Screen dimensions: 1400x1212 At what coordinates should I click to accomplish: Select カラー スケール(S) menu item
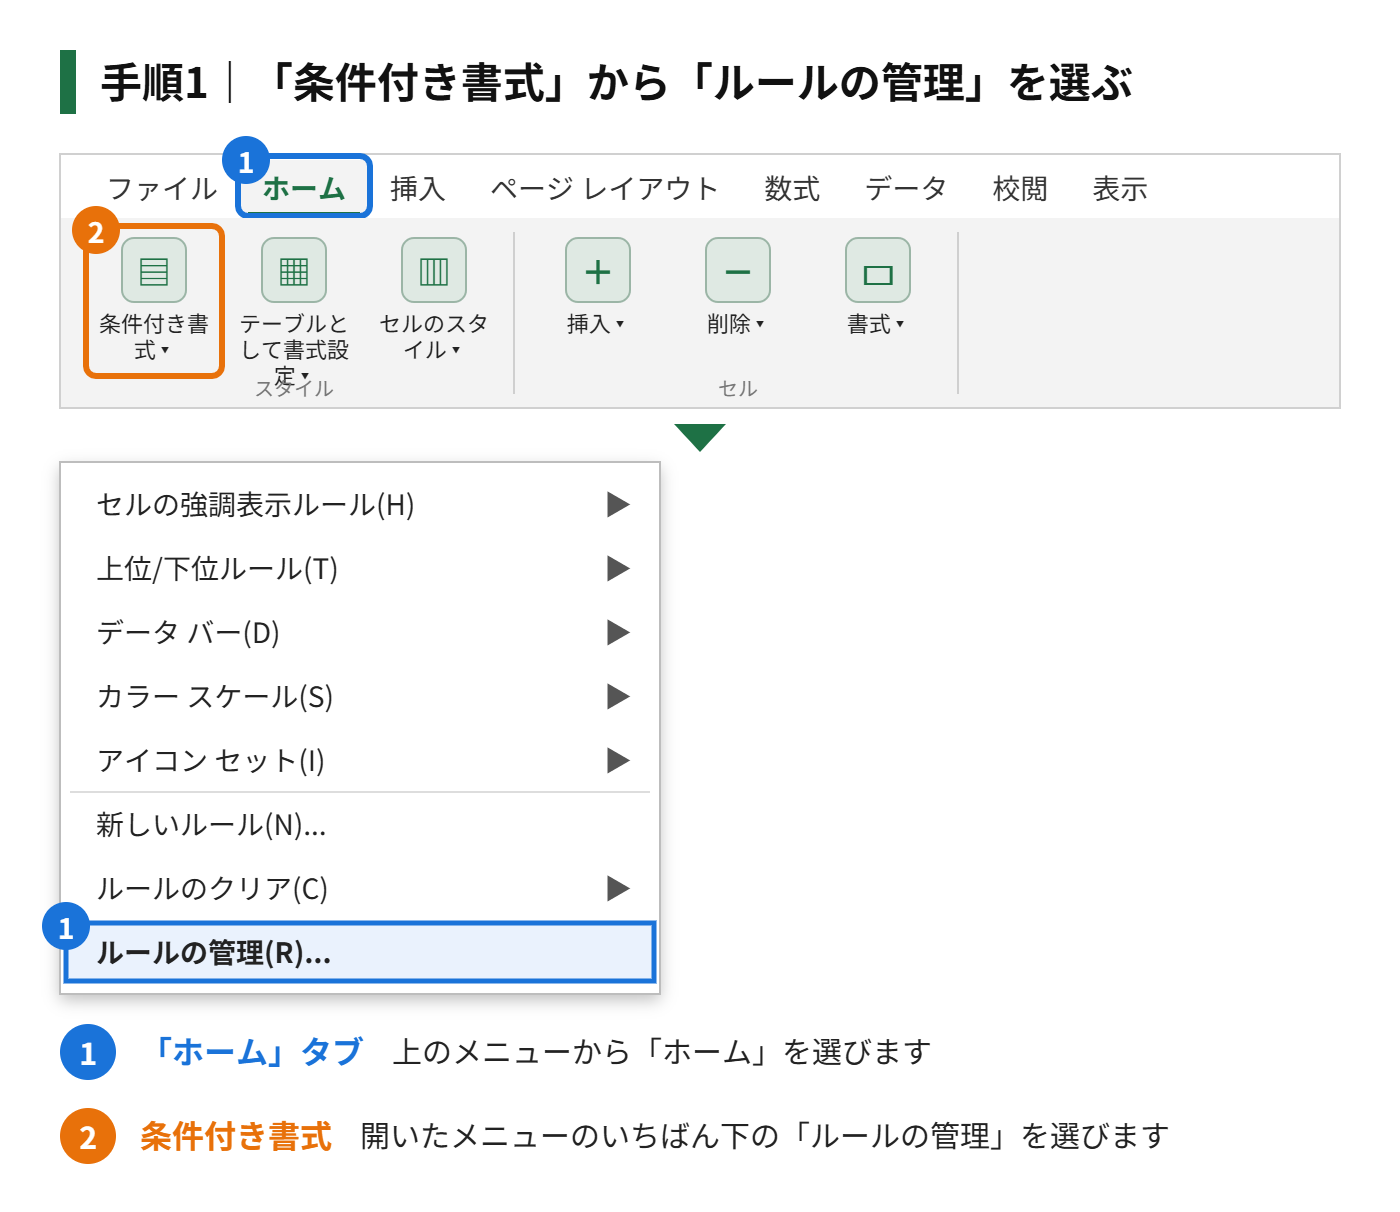(x=360, y=697)
